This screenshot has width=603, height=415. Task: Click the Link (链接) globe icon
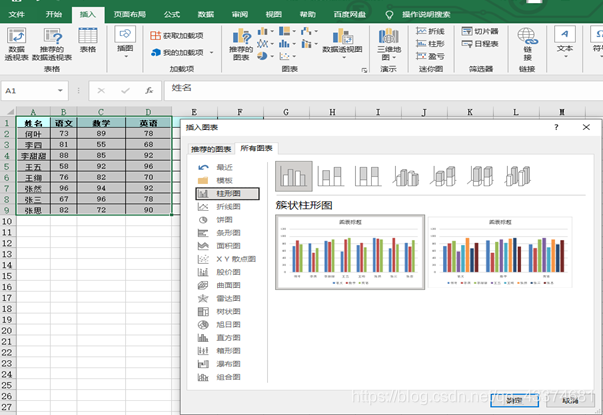527,44
